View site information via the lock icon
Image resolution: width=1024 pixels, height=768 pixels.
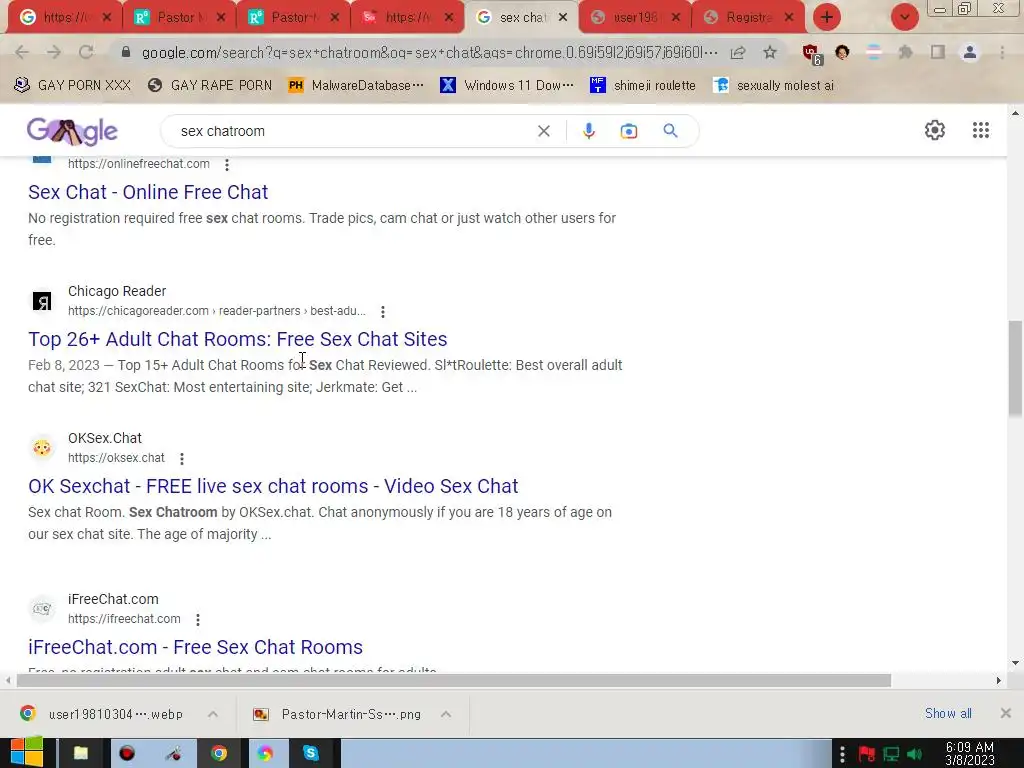[126, 52]
